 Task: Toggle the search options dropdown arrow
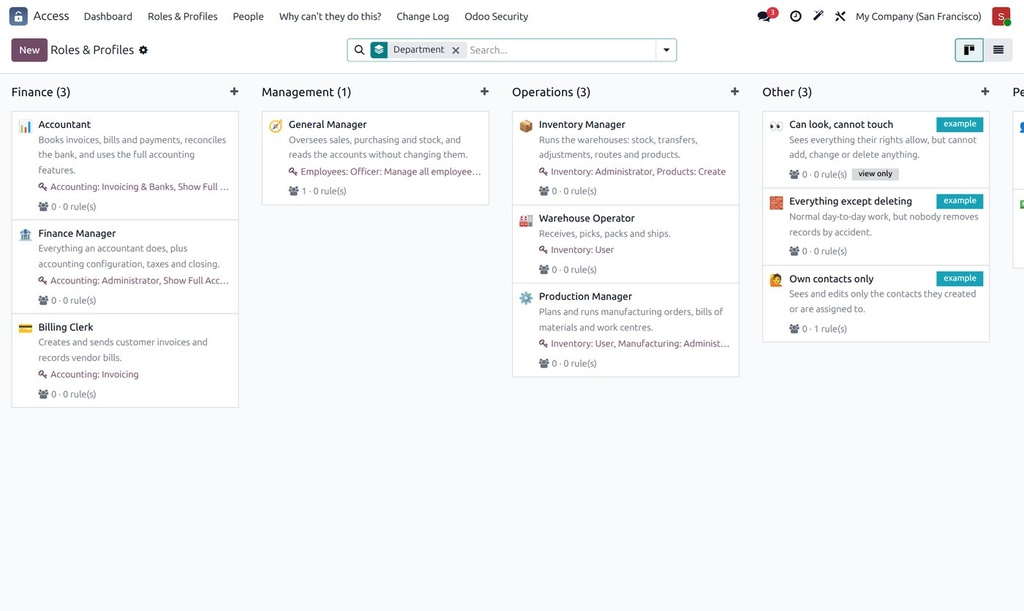coord(666,50)
